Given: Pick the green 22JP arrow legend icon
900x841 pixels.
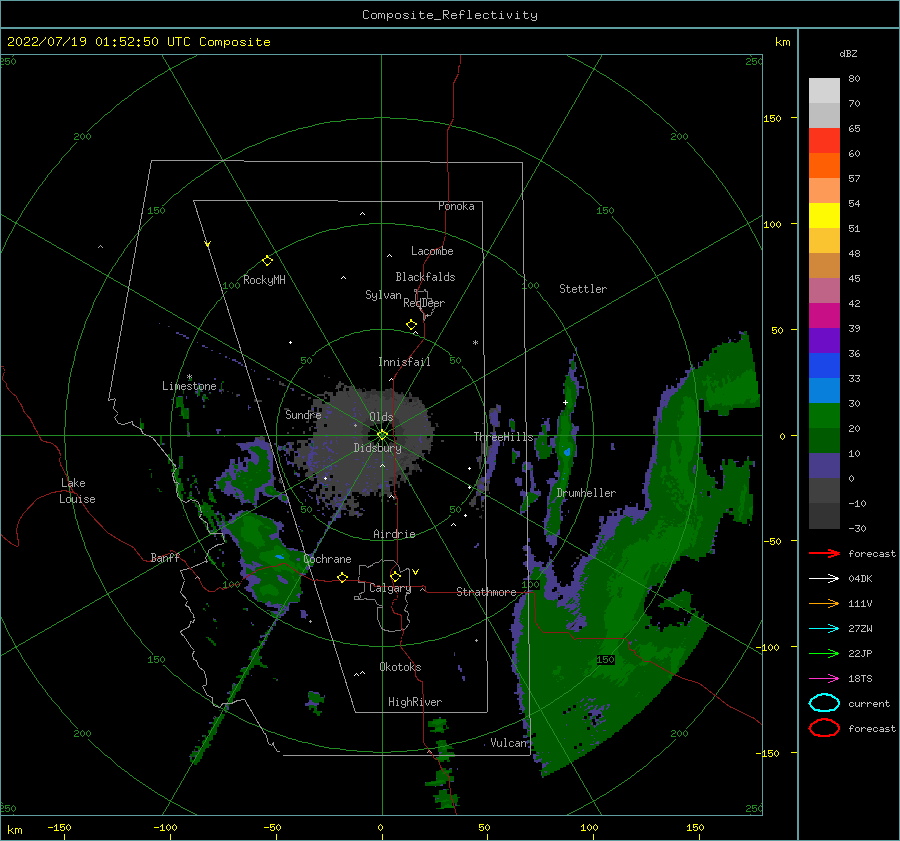Looking at the screenshot, I should (x=824, y=653).
